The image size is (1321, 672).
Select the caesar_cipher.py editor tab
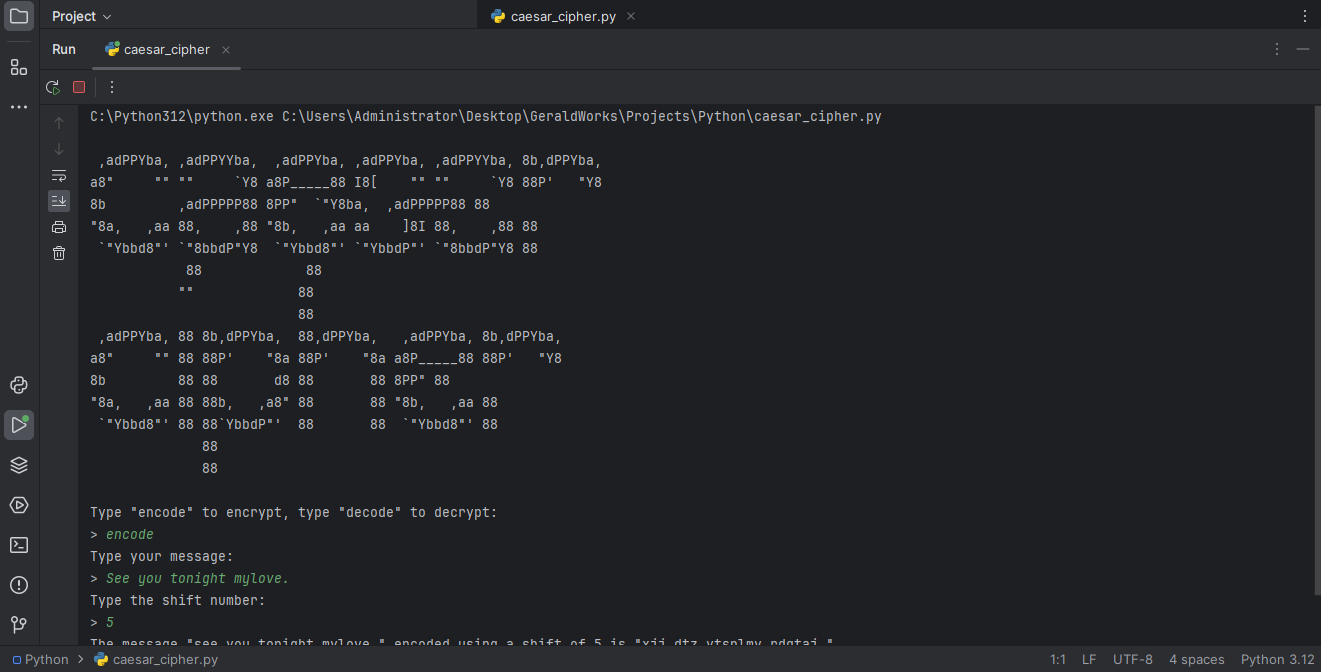point(562,16)
